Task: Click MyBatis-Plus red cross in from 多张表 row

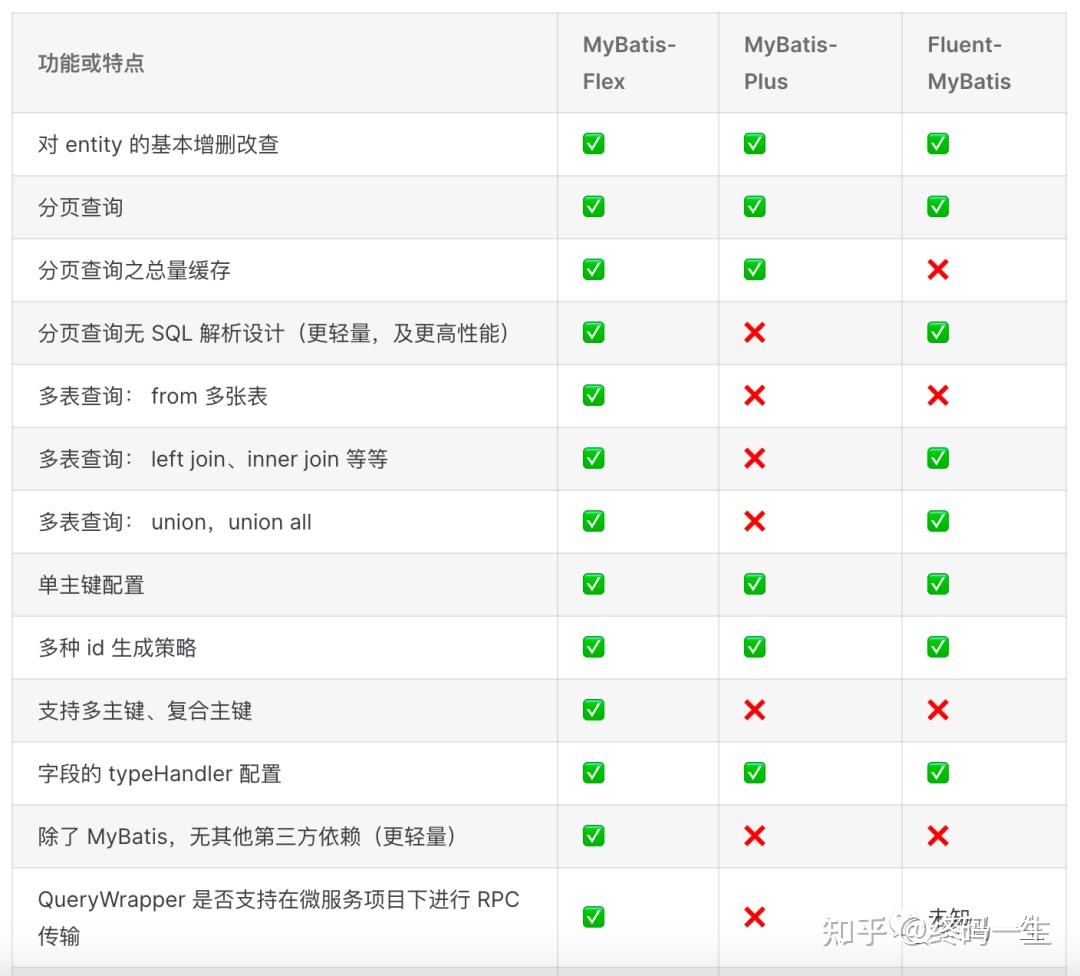Action: 754,395
